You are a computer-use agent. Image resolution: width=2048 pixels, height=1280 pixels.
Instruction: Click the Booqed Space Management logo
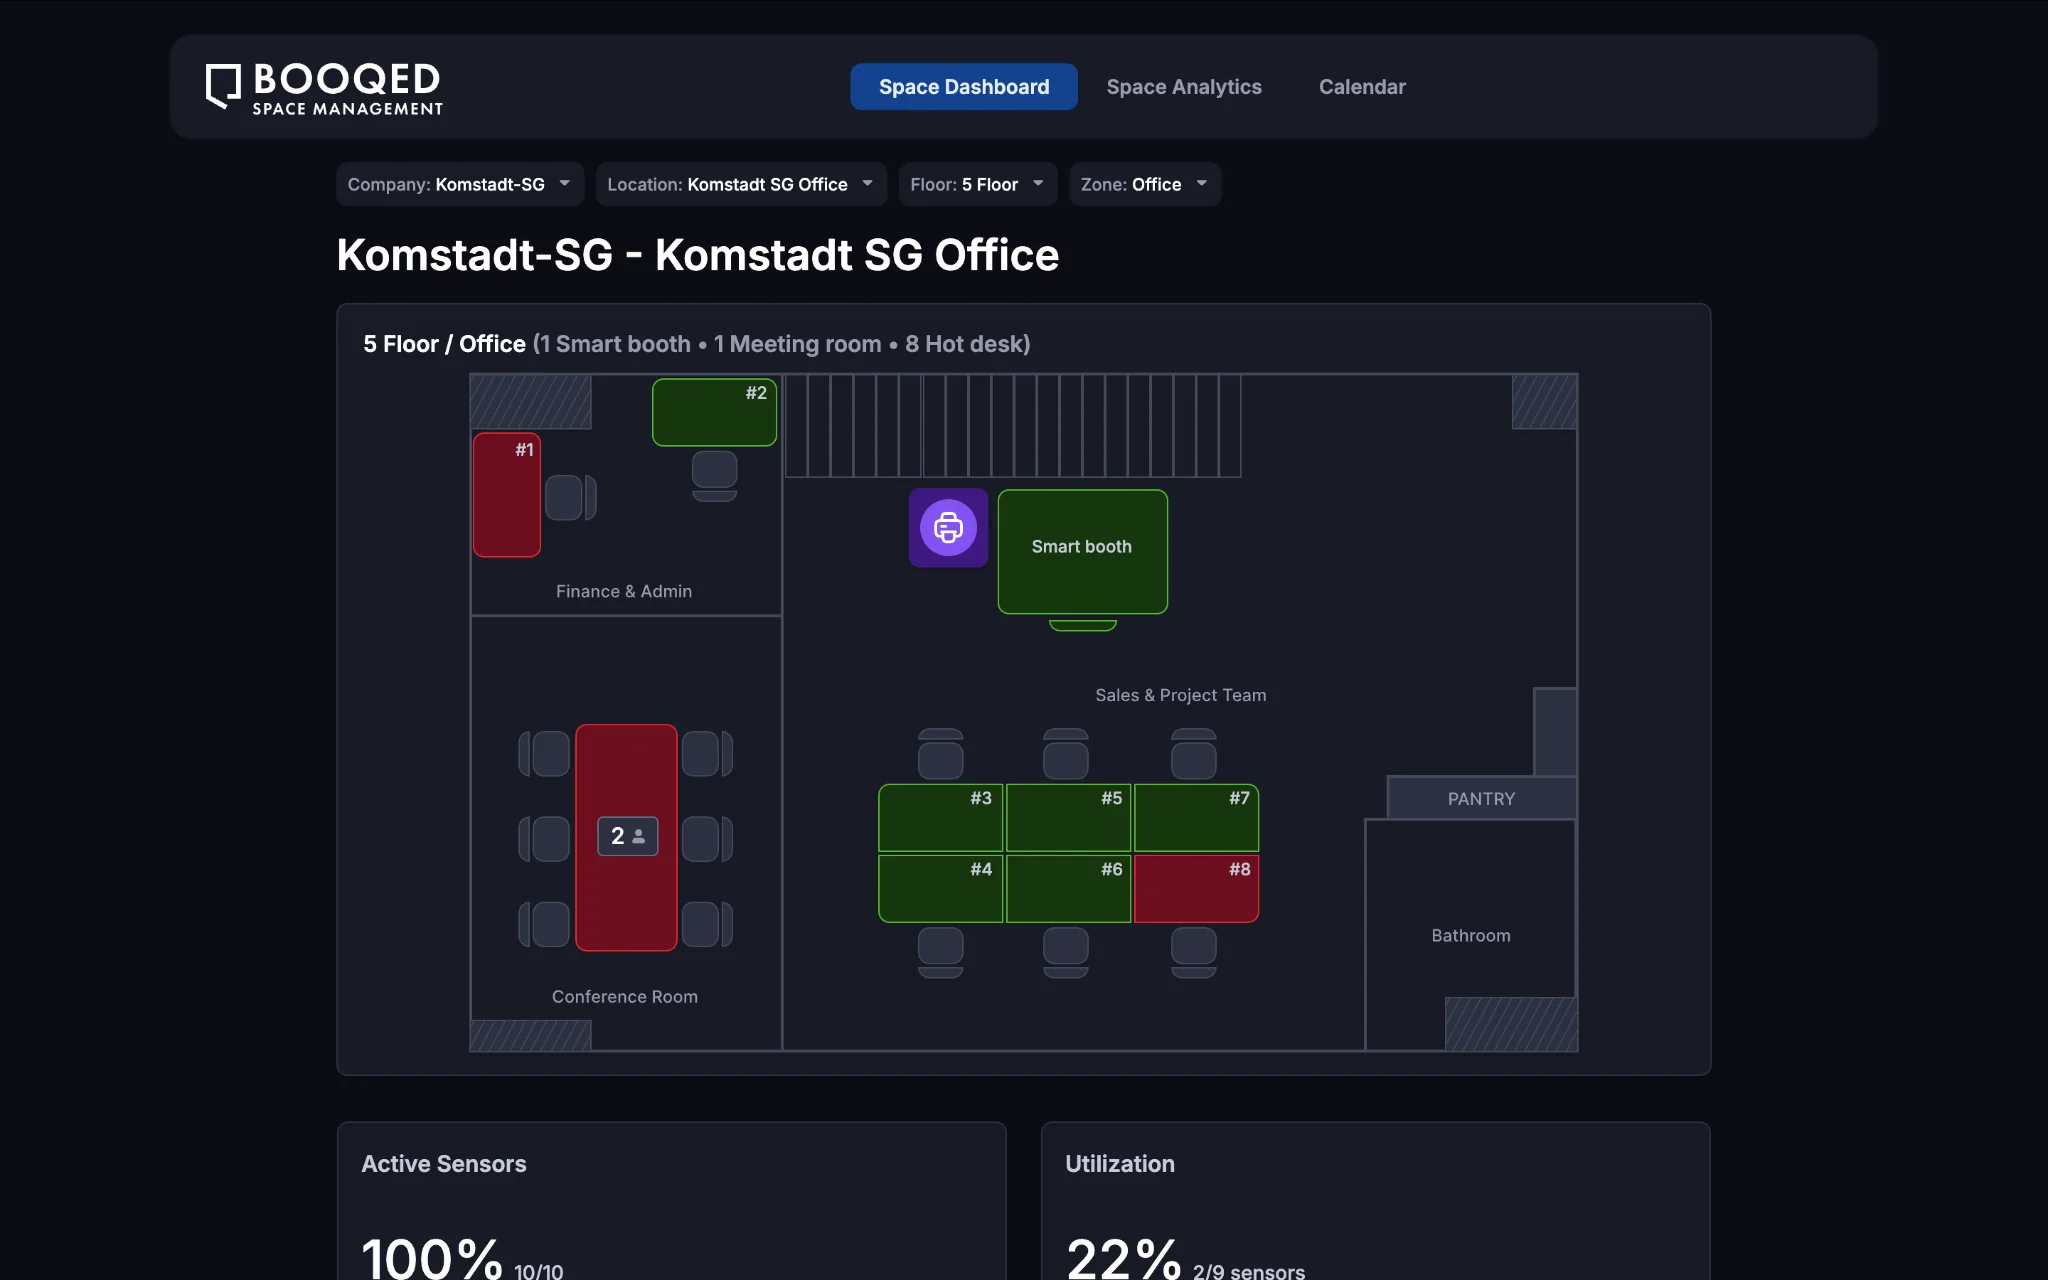[324, 88]
